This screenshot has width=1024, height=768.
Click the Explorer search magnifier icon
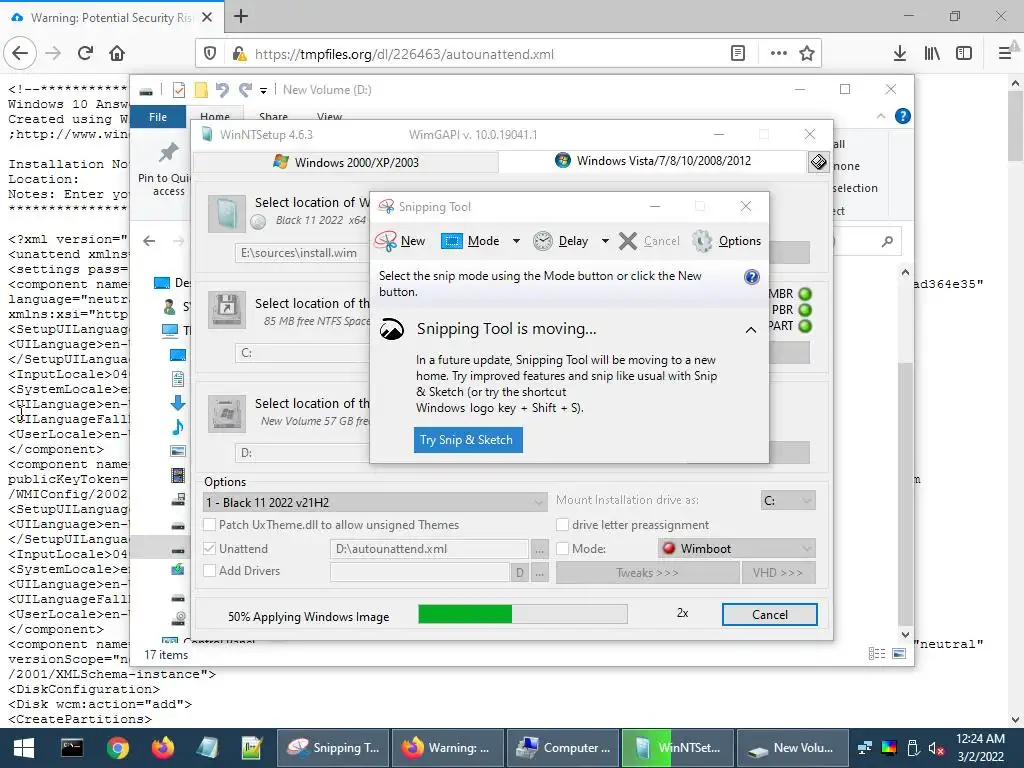pos(886,242)
